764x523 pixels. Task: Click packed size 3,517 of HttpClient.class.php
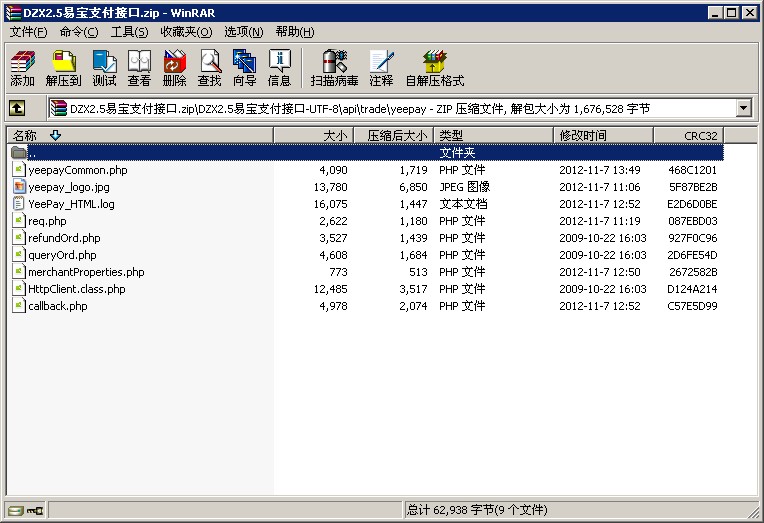[x=413, y=289]
